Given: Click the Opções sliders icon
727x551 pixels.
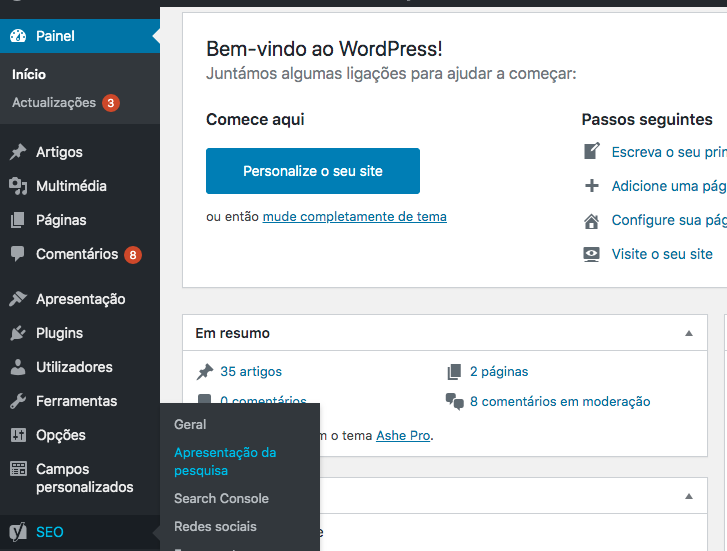Looking at the screenshot, I should (18, 435).
